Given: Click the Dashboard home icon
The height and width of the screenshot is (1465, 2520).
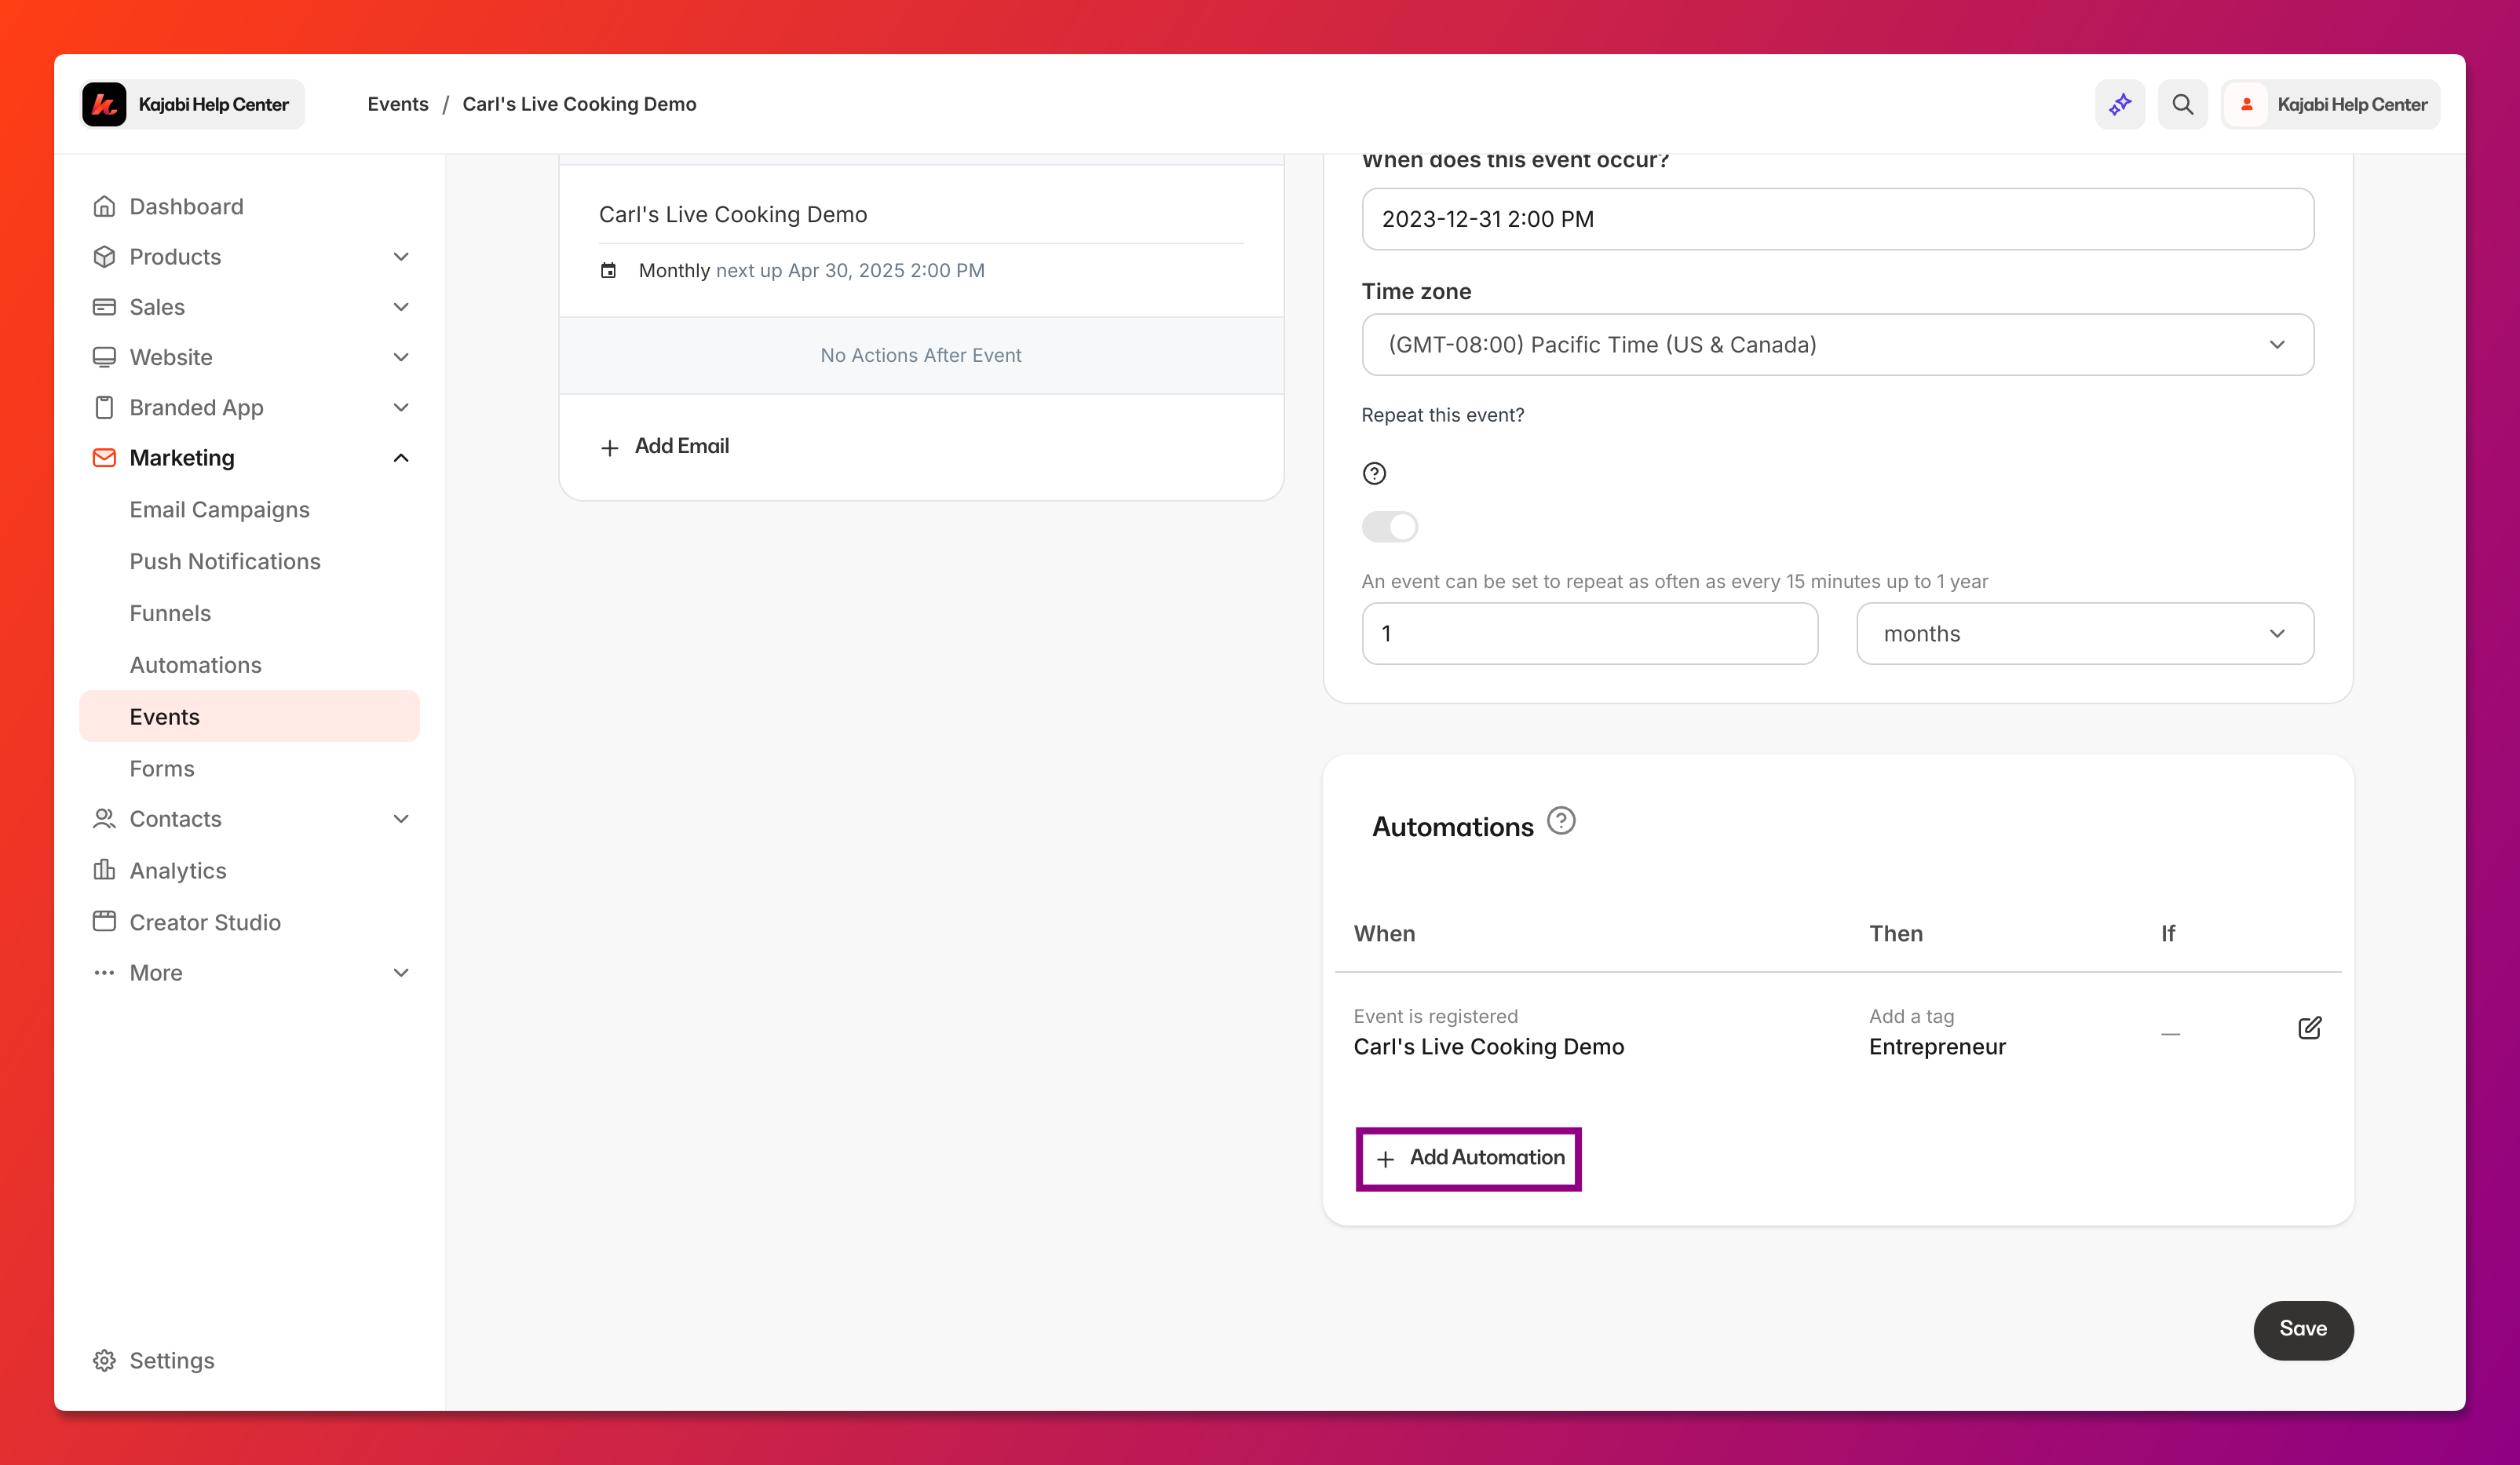Looking at the screenshot, I should pos(104,206).
